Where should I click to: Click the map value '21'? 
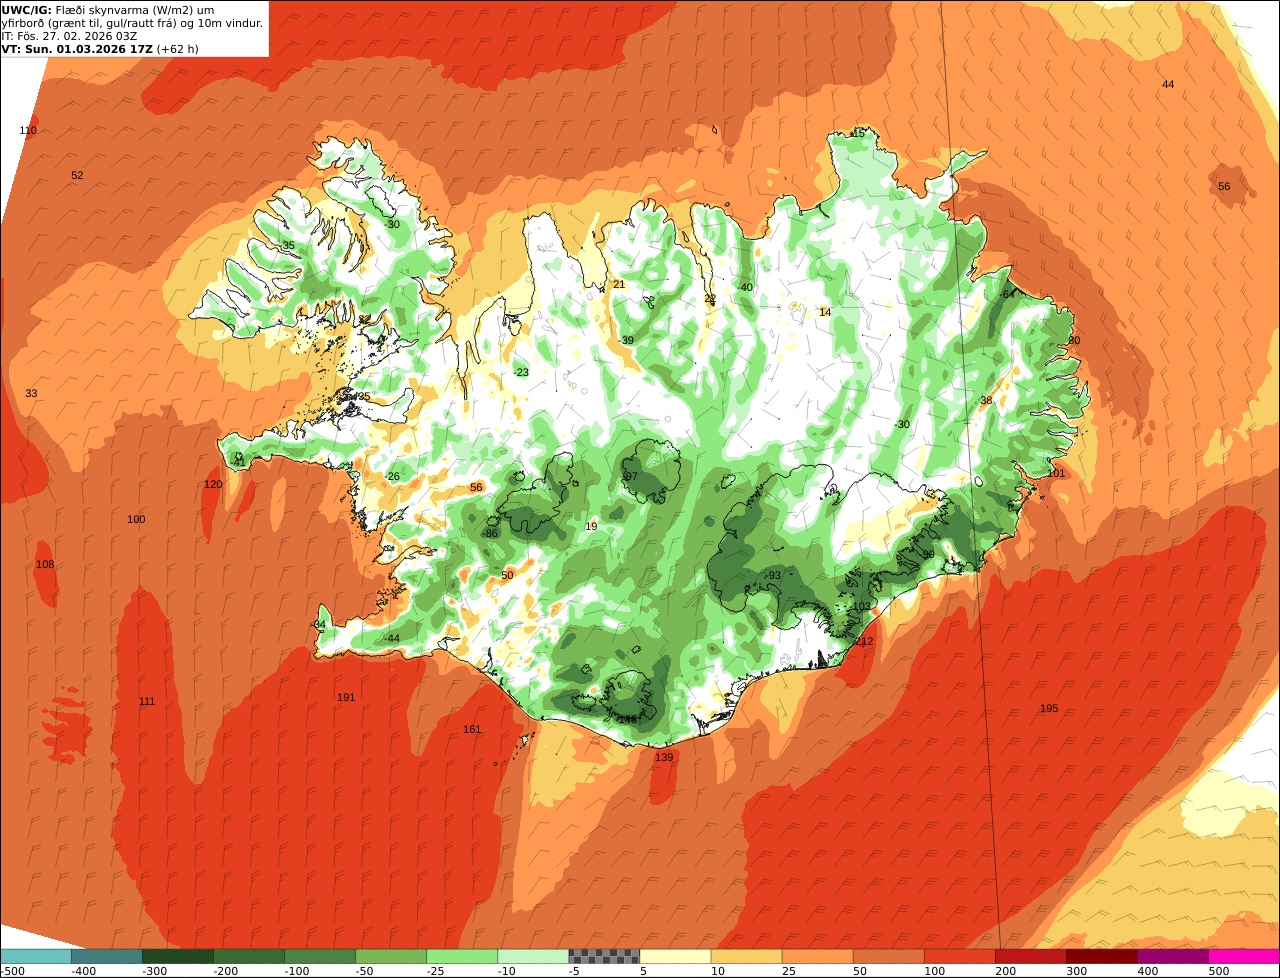(x=619, y=285)
